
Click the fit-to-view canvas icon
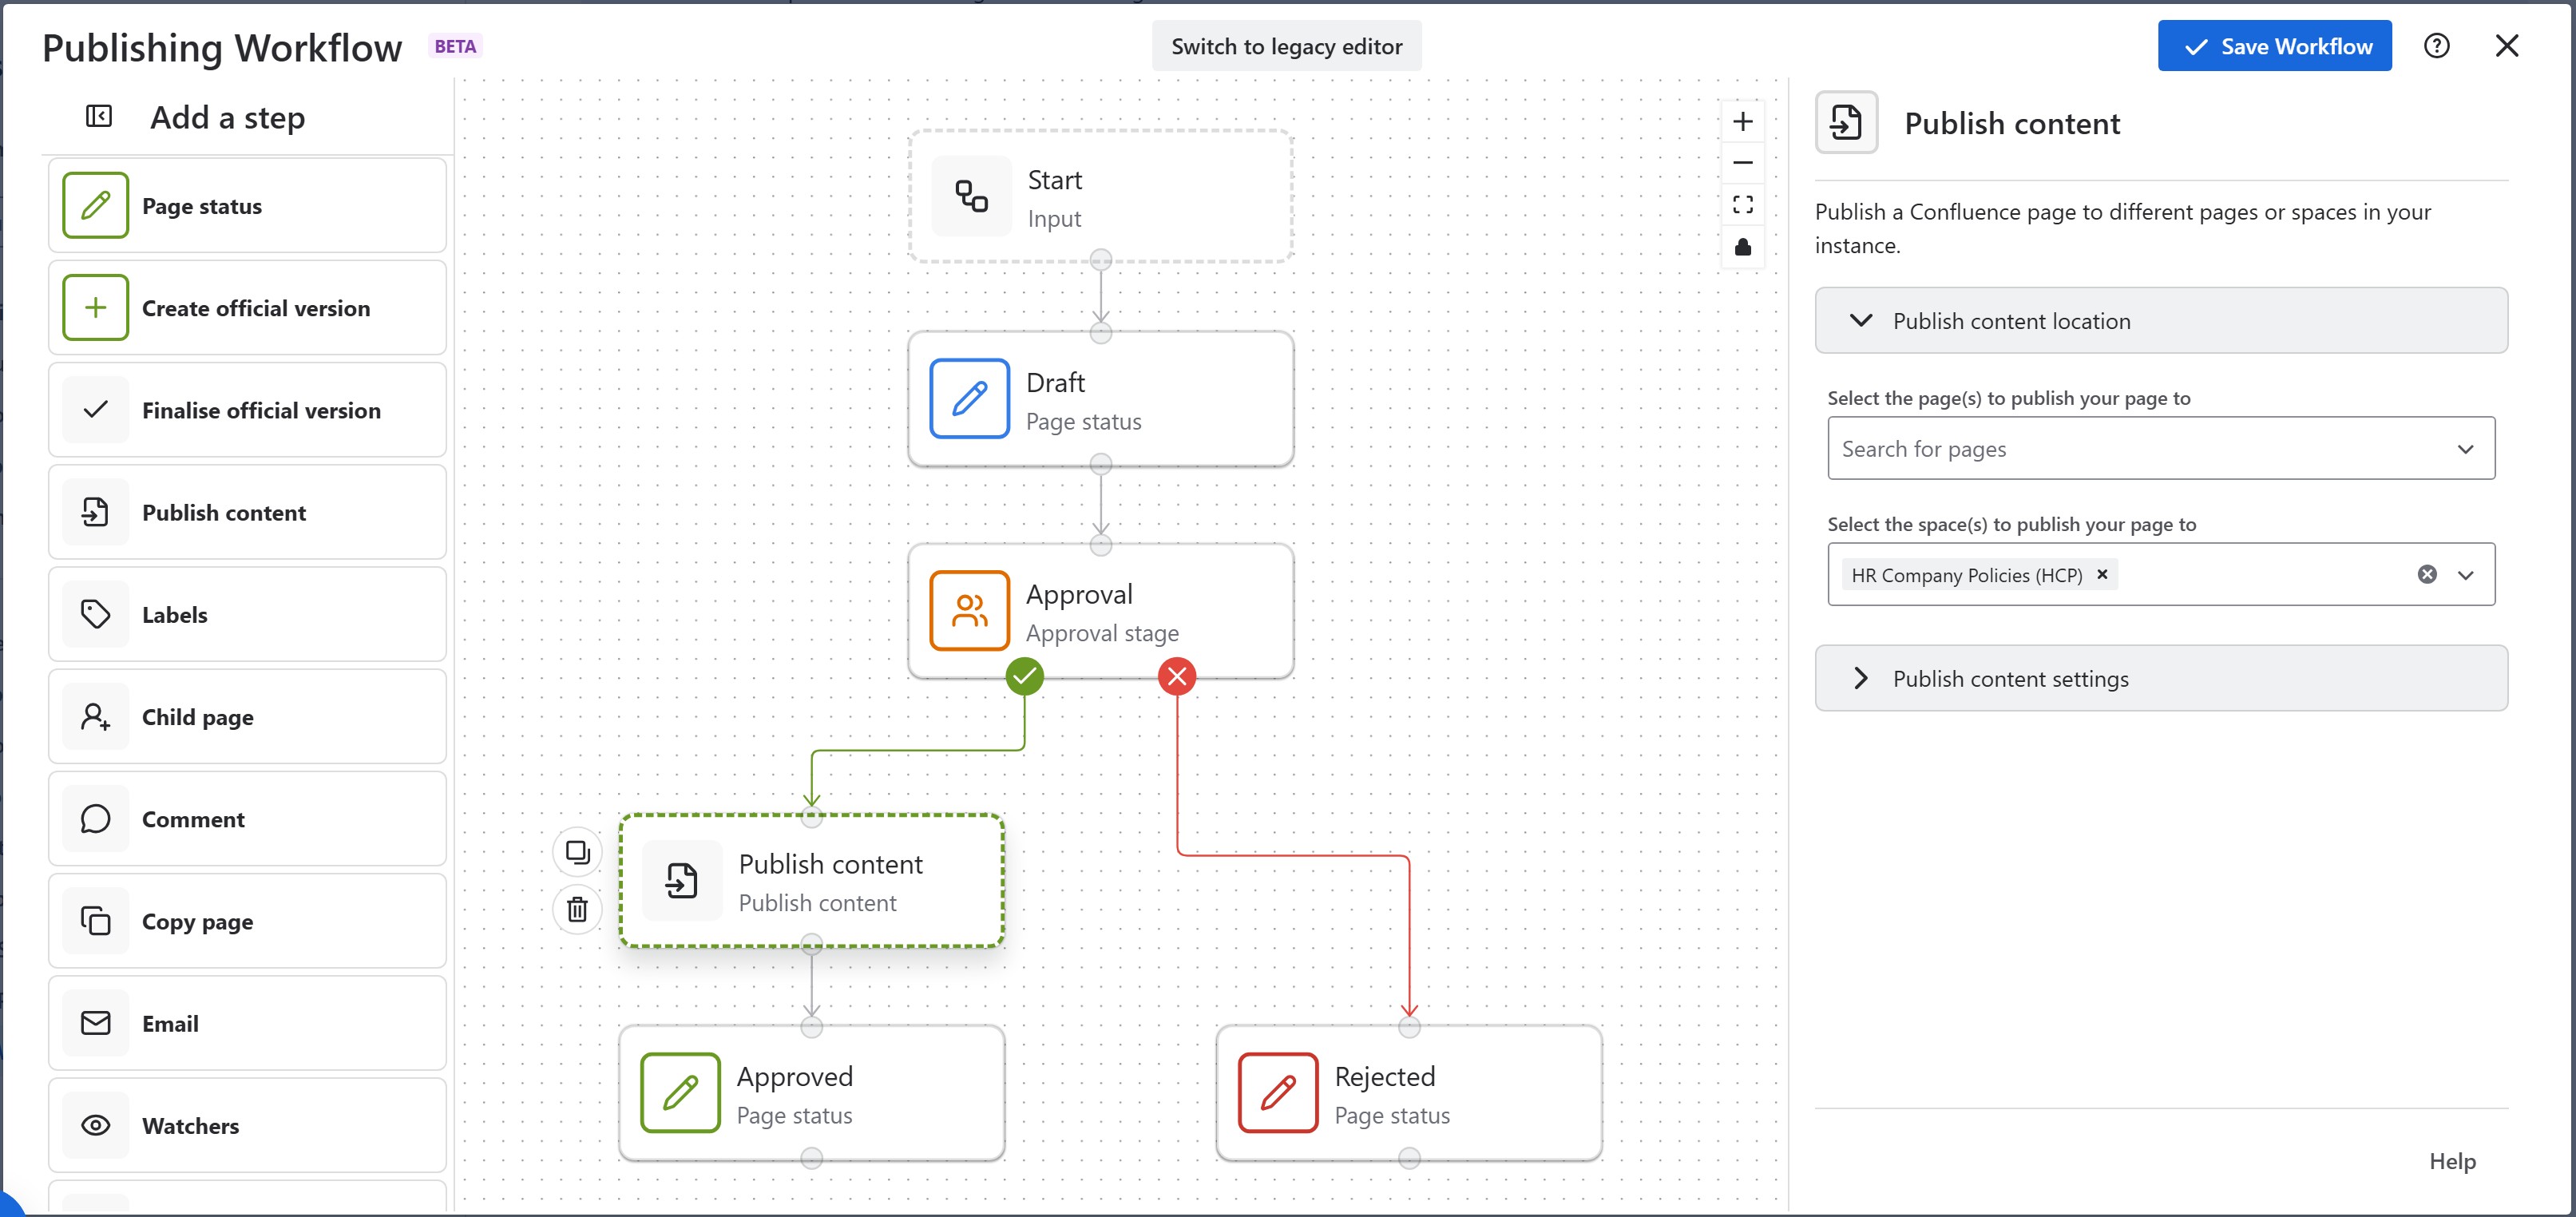click(1742, 205)
